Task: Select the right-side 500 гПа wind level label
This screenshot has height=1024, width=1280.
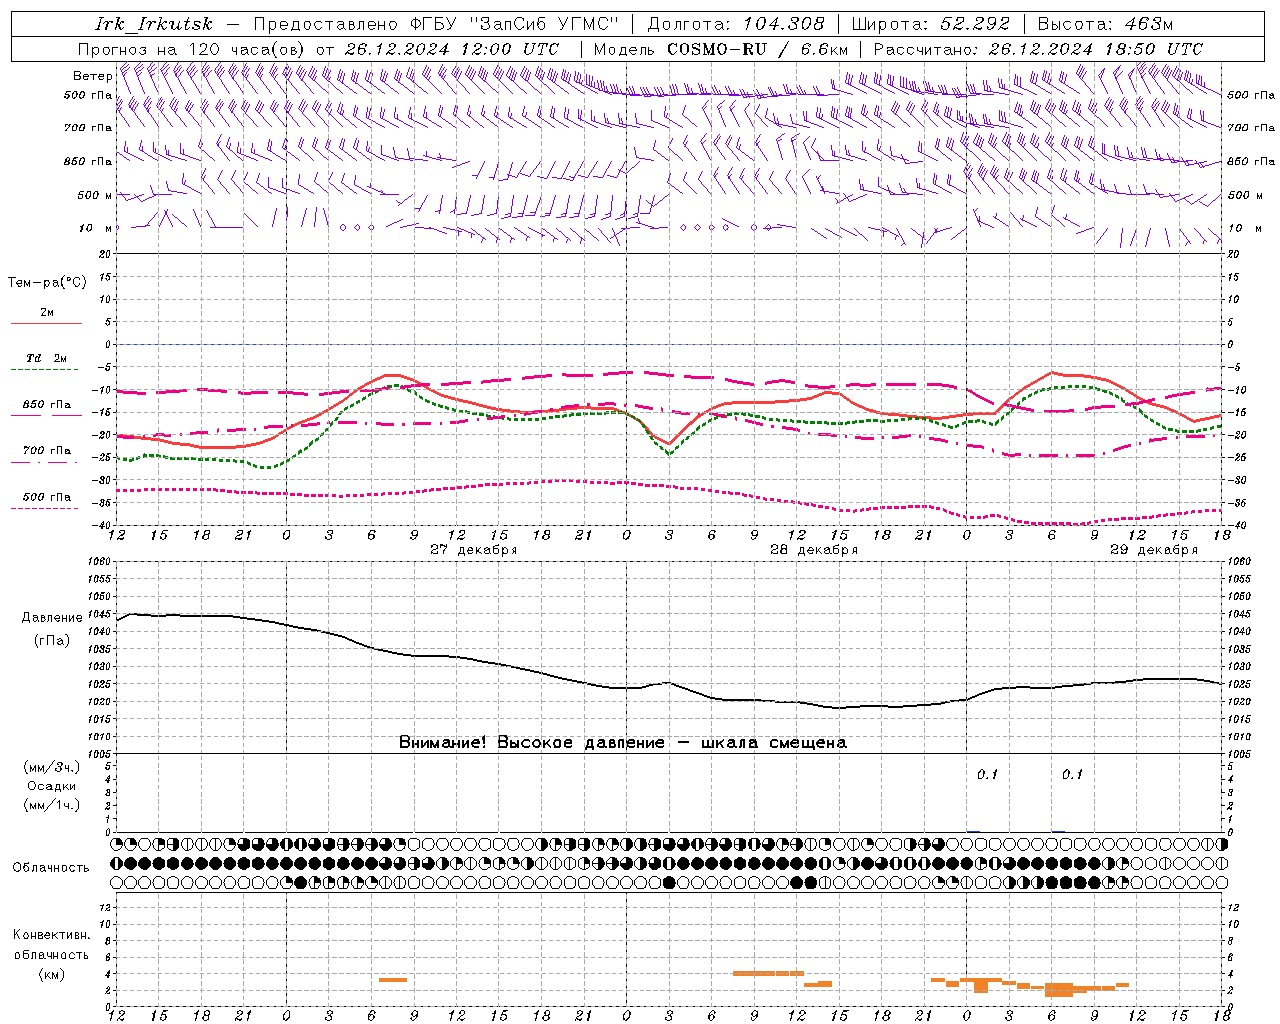Action: (x=1251, y=95)
